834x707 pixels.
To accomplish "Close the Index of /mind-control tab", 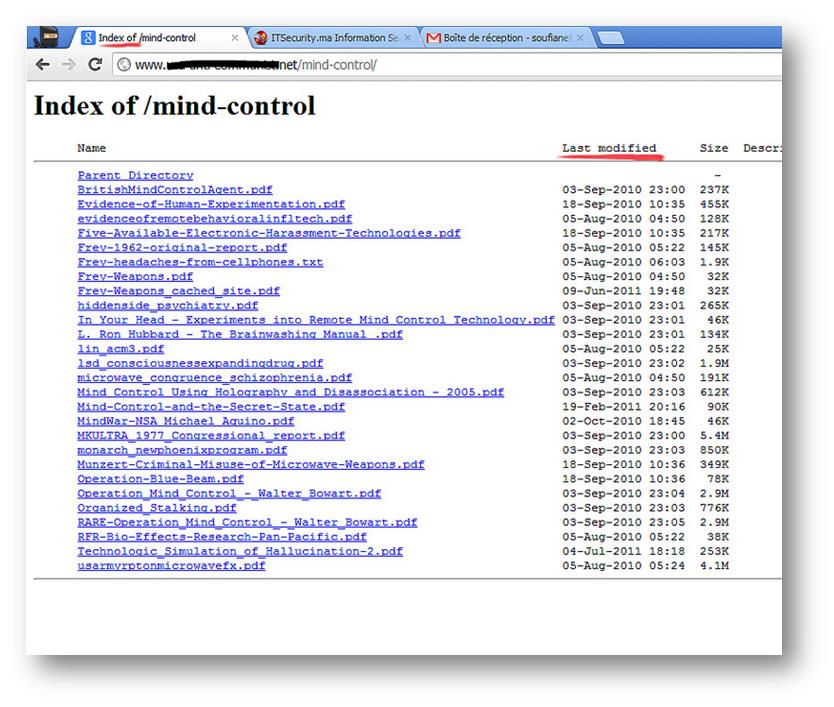I will [235, 38].
